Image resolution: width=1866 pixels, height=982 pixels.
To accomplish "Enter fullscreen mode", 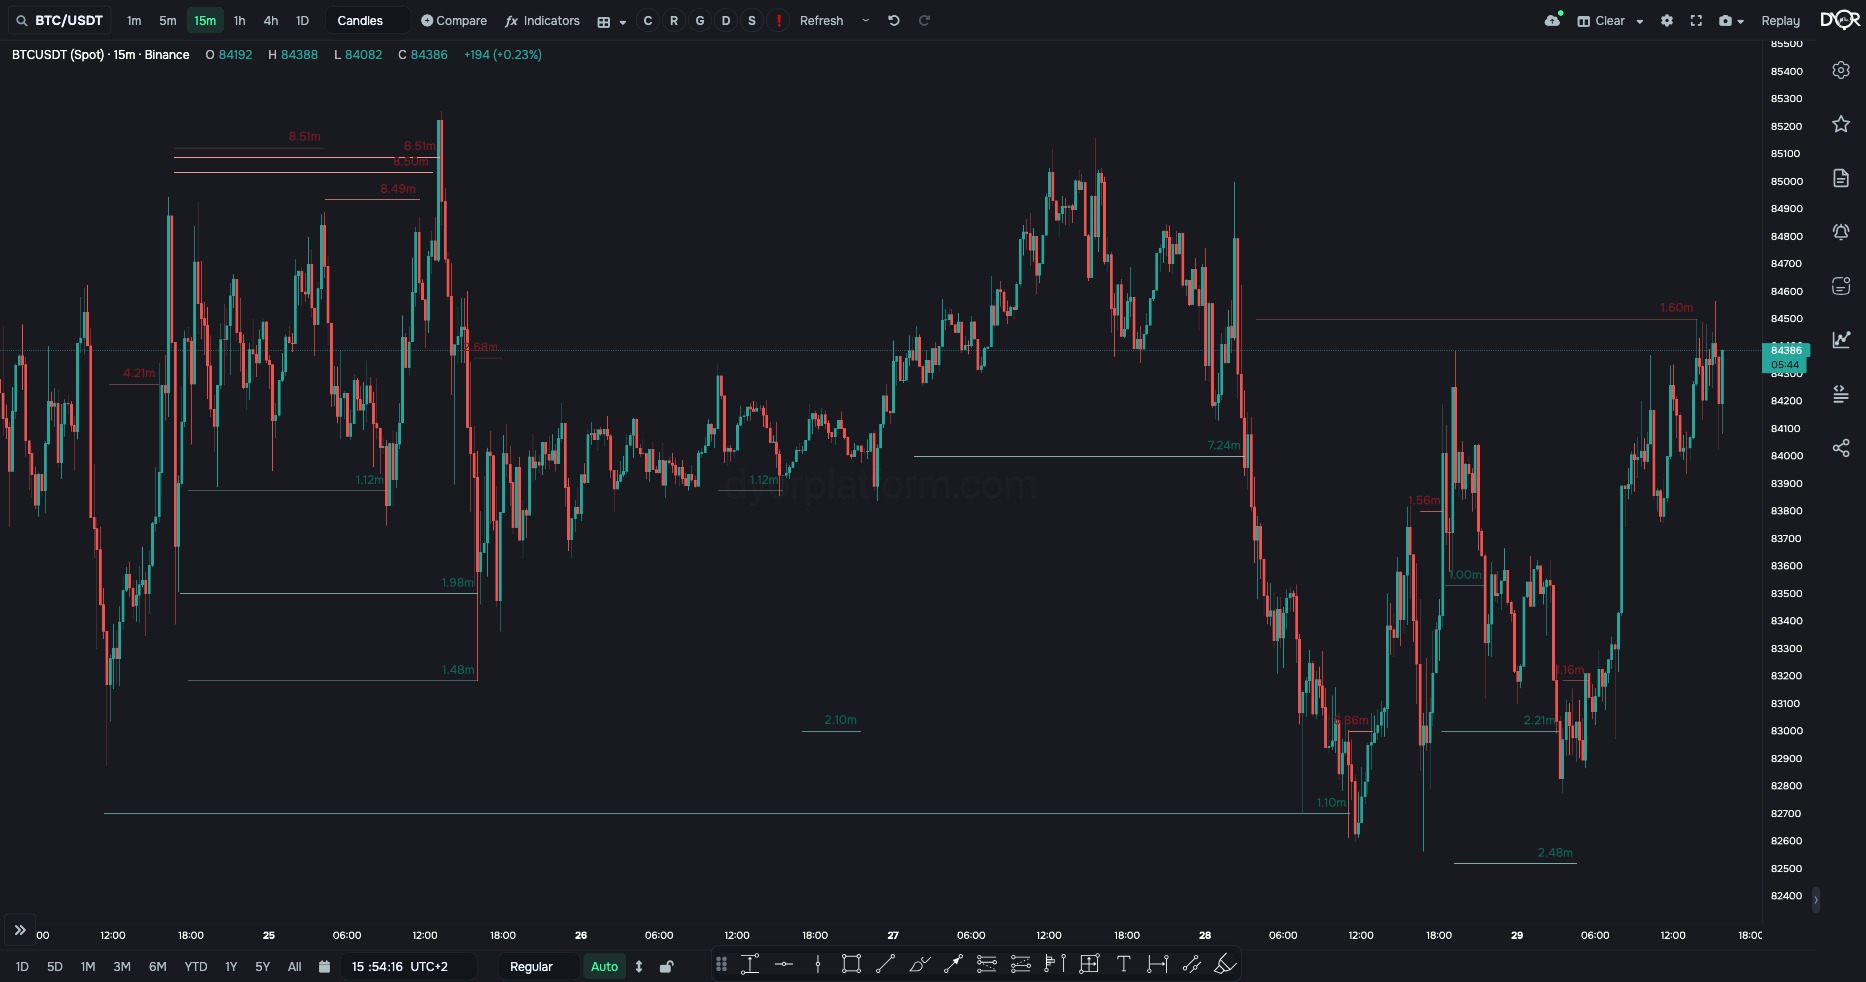I will pyautogui.click(x=1696, y=20).
